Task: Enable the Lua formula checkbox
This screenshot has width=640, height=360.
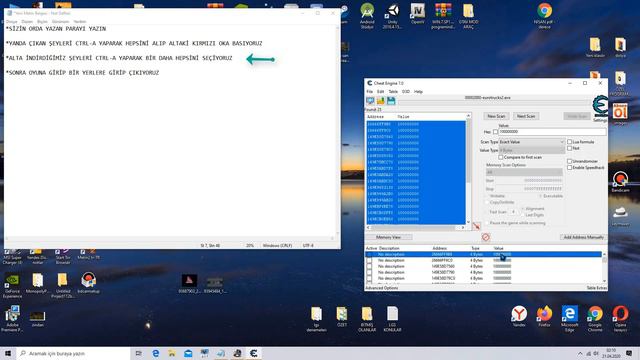Action: [x=569, y=142]
